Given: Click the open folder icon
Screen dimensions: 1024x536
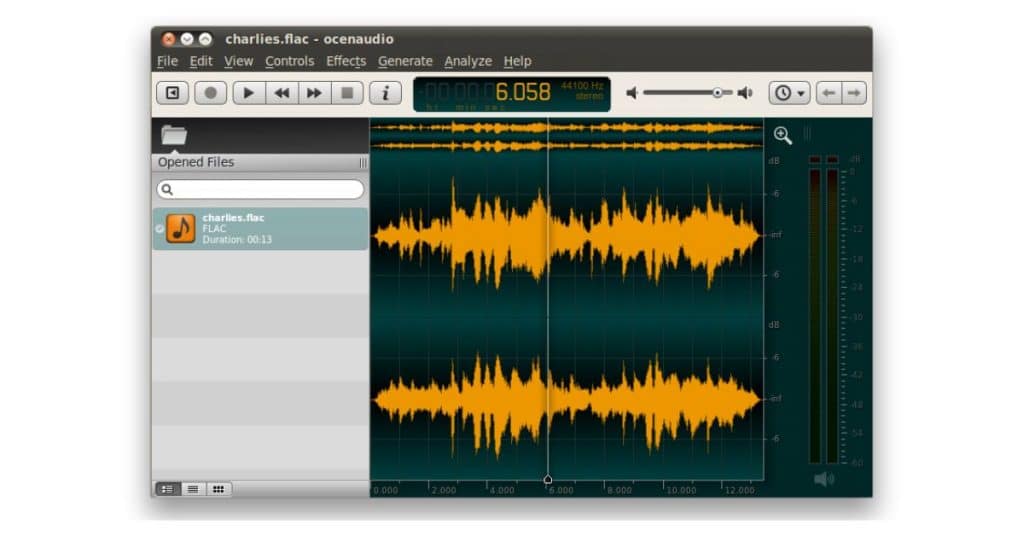Looking at the screenshot, I should [174, 135].
